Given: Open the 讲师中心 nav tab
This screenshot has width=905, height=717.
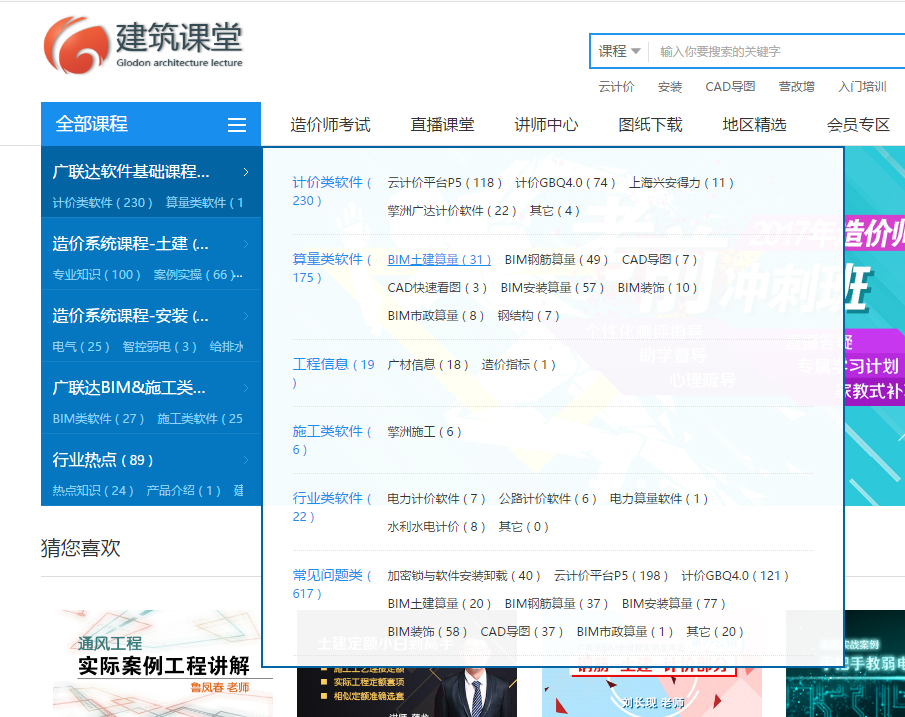Looking at the screenshot, I should 546,125.
